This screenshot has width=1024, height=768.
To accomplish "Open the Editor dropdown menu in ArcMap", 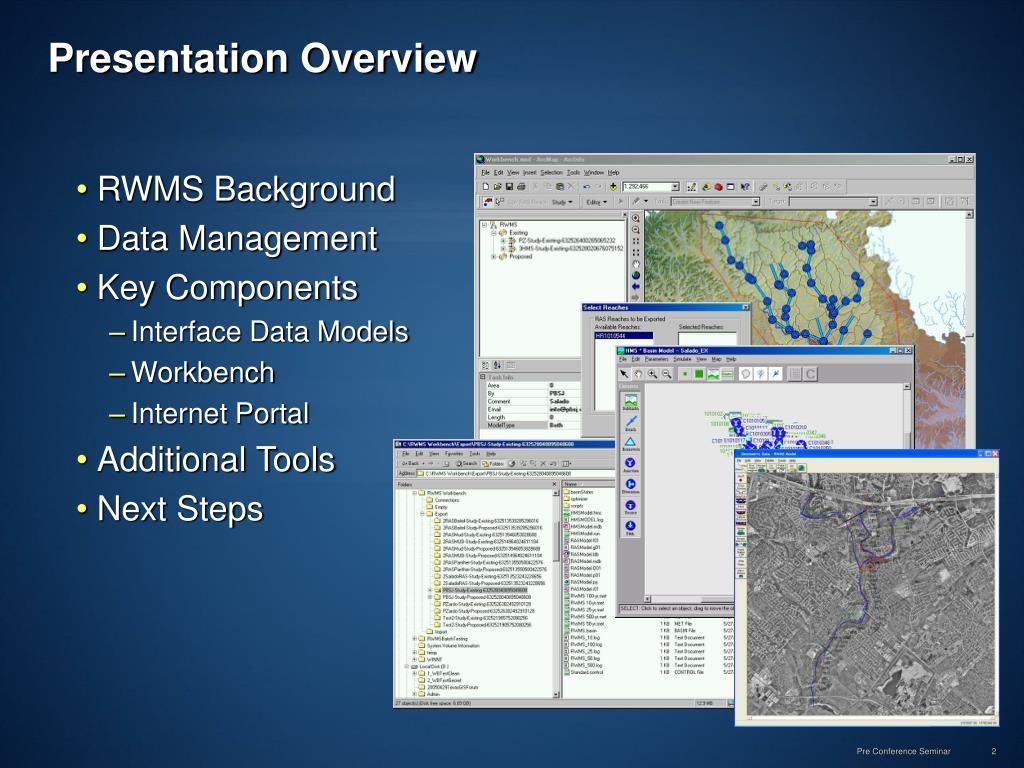I will 596,202.
